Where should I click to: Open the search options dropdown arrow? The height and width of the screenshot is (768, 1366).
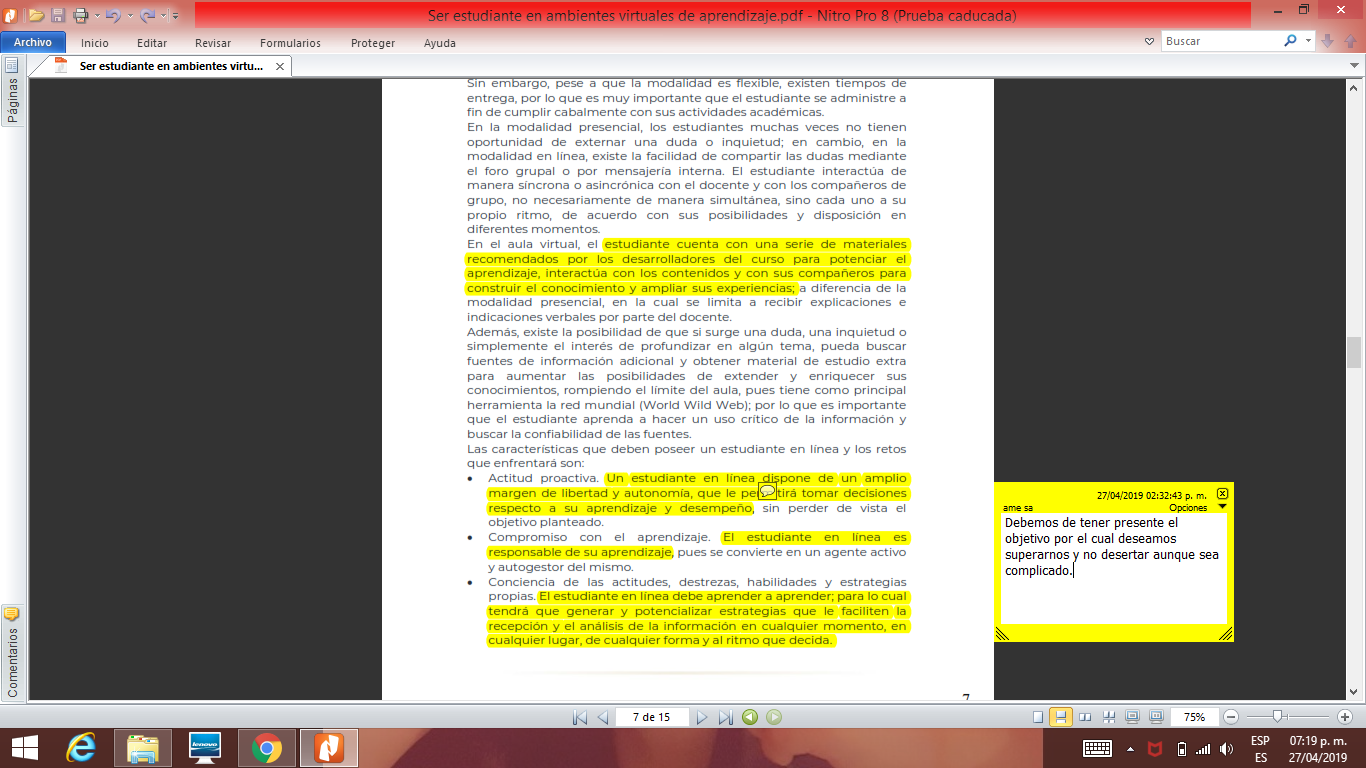tap(1309, 41)
